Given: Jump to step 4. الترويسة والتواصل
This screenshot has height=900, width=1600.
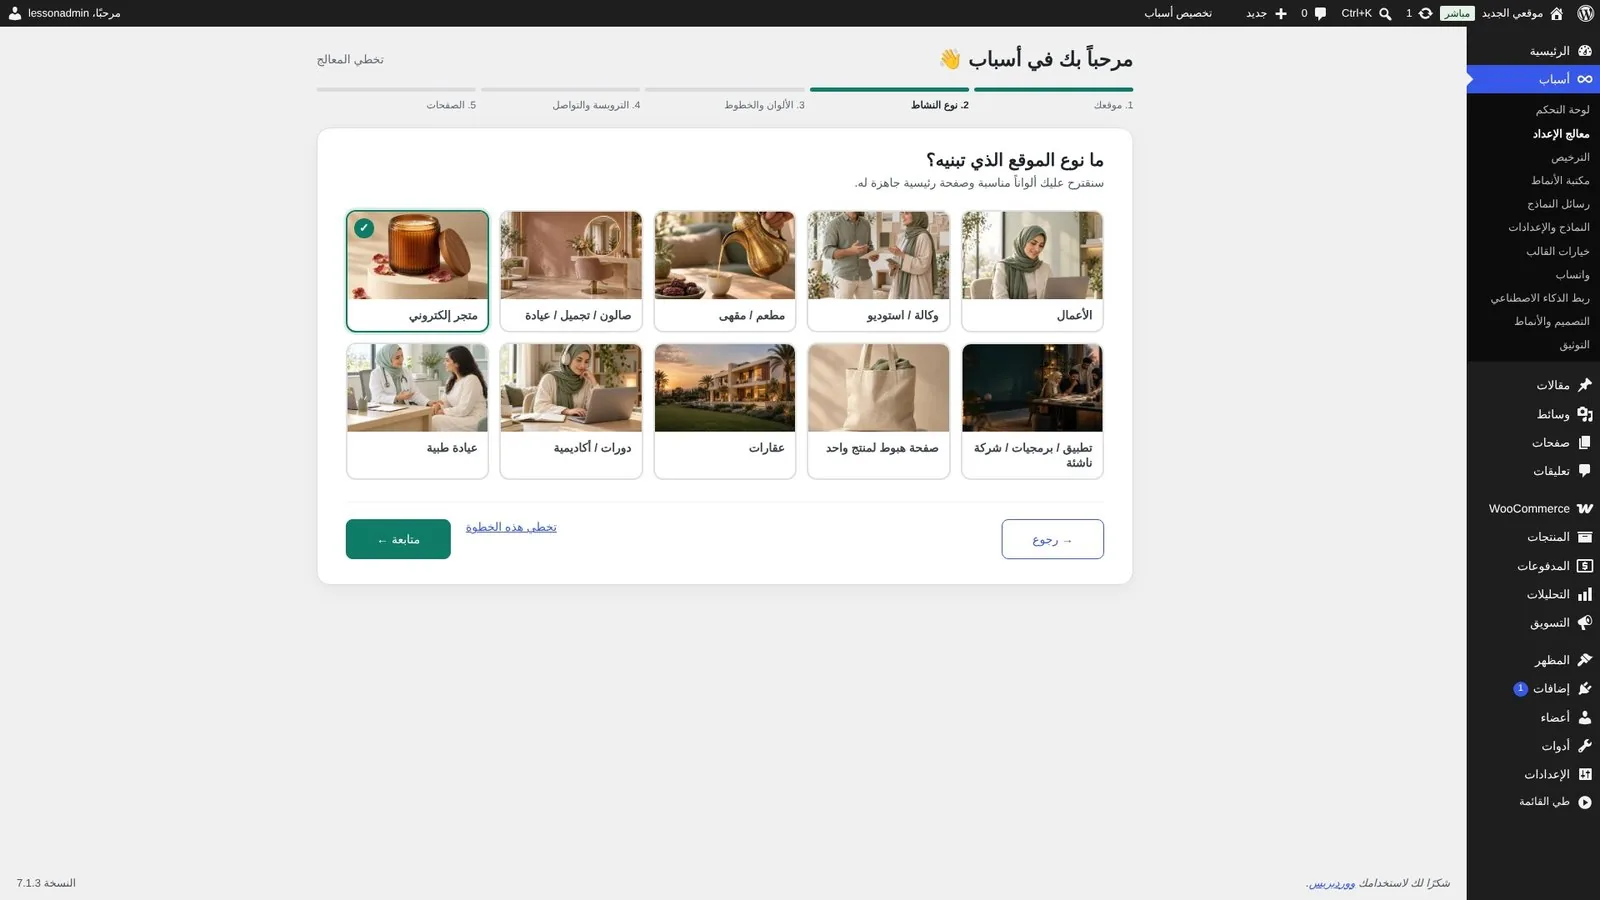Looking at the screenshot, I should click(x=561, y=99).
